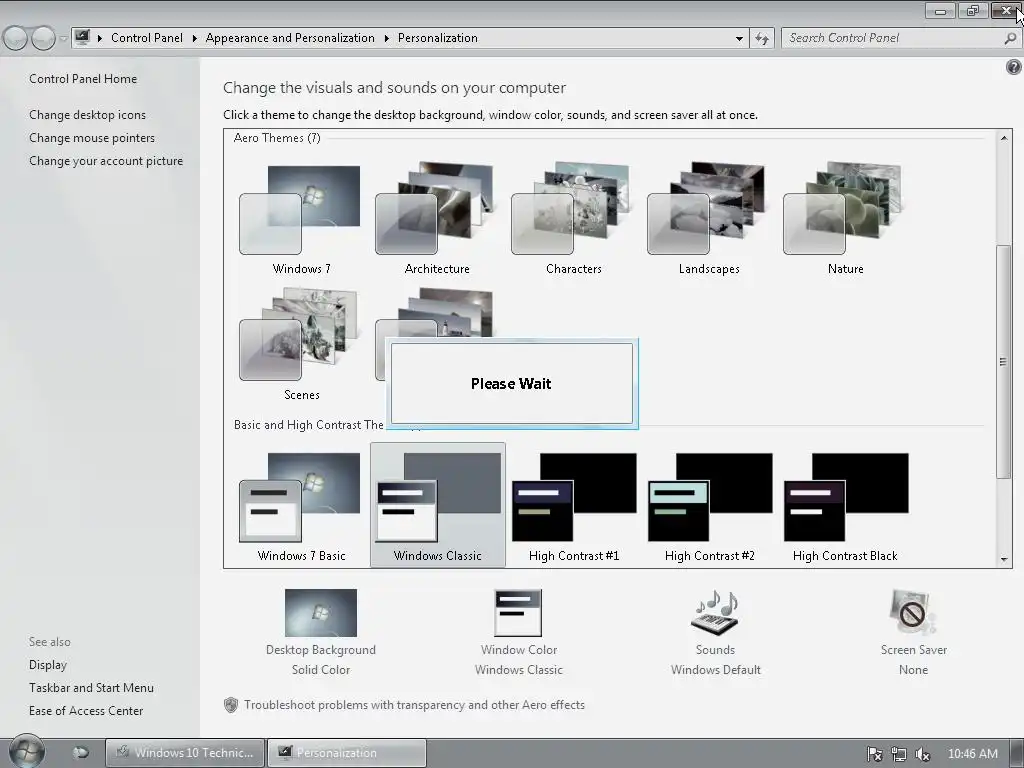Open Troubleshoot problems with transparency link
Viewport: 1024px width, 768px height.
[x=414, y=705]
